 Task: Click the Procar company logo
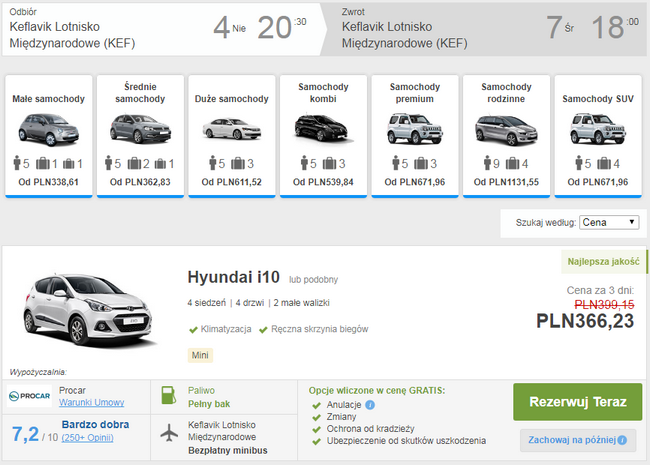(29, 396)
